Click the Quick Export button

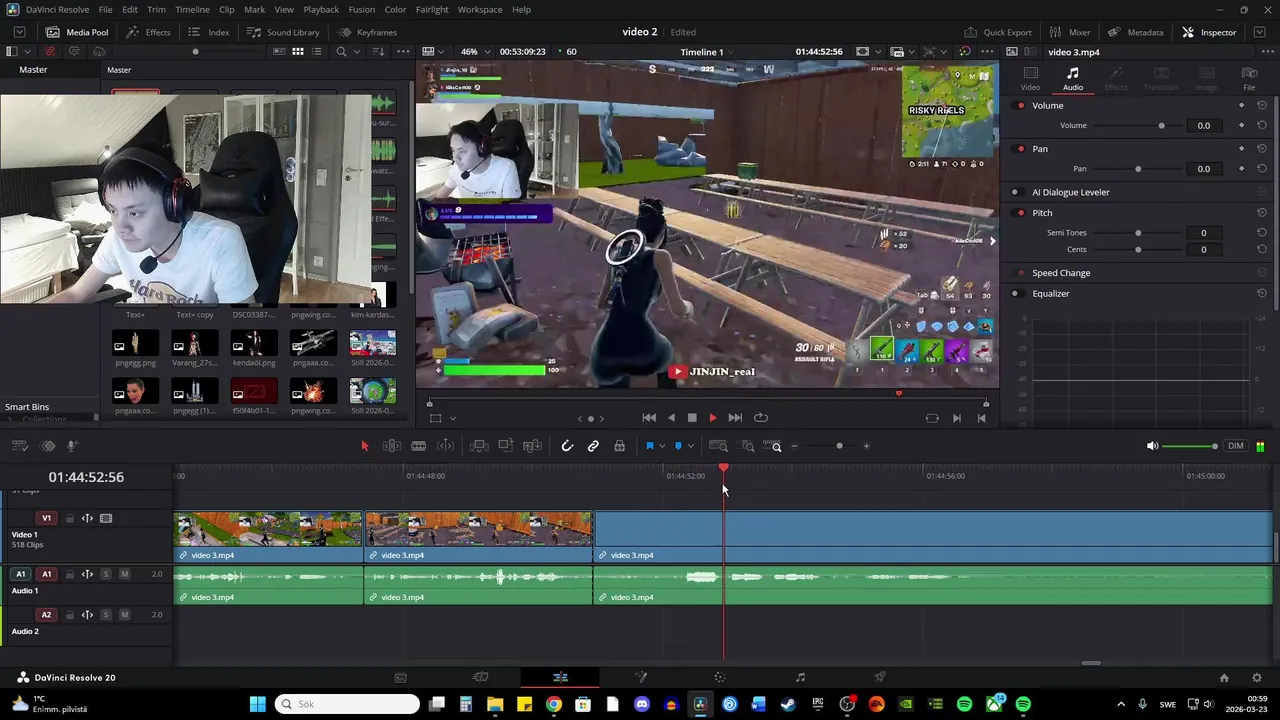[x=998, y=32]
